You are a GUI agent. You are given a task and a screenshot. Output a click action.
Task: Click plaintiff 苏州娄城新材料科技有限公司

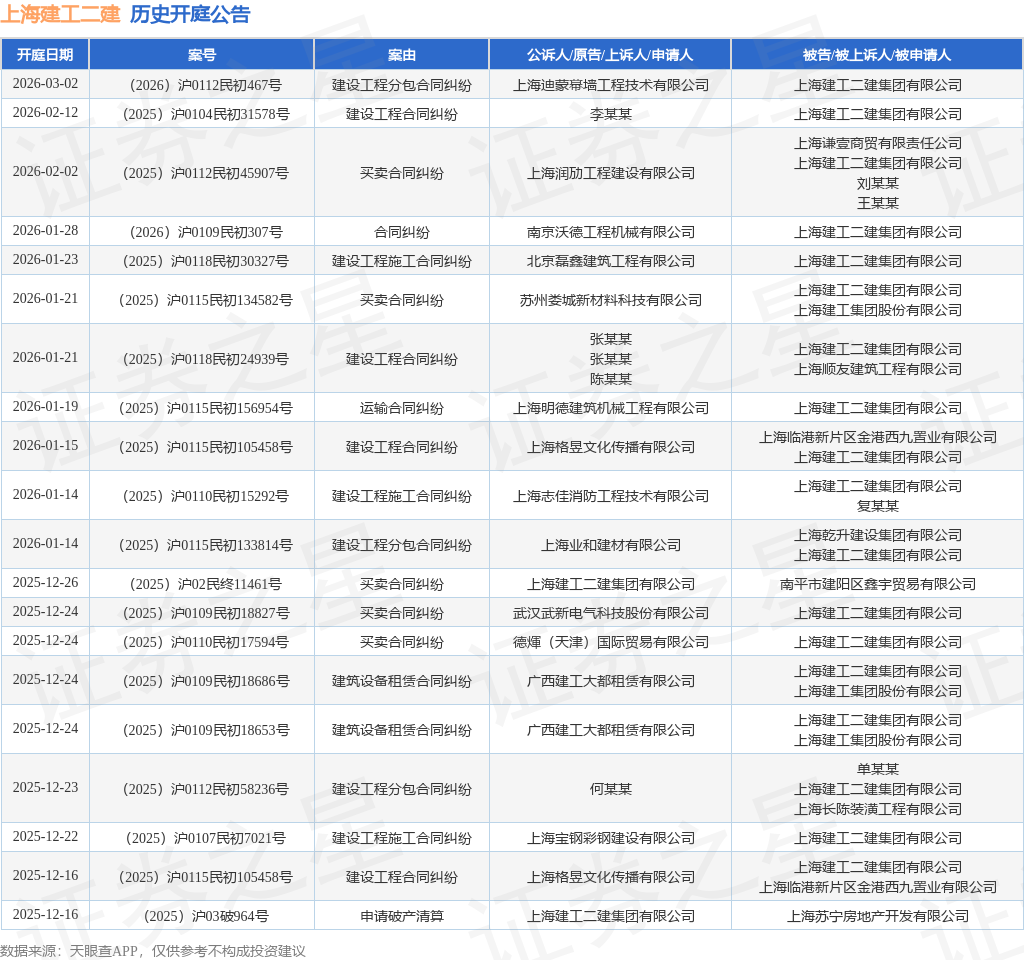(x=611, y=300)
